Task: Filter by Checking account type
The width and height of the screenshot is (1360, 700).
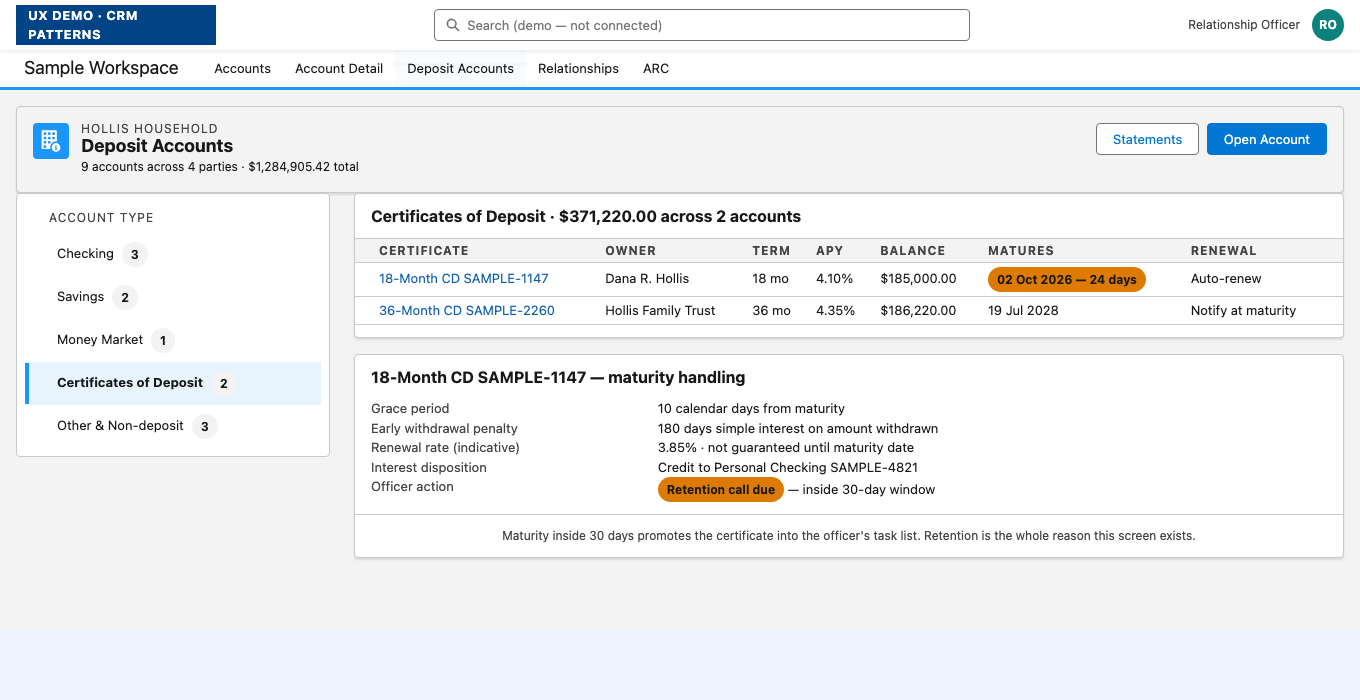Action: [x=173, y=254]
